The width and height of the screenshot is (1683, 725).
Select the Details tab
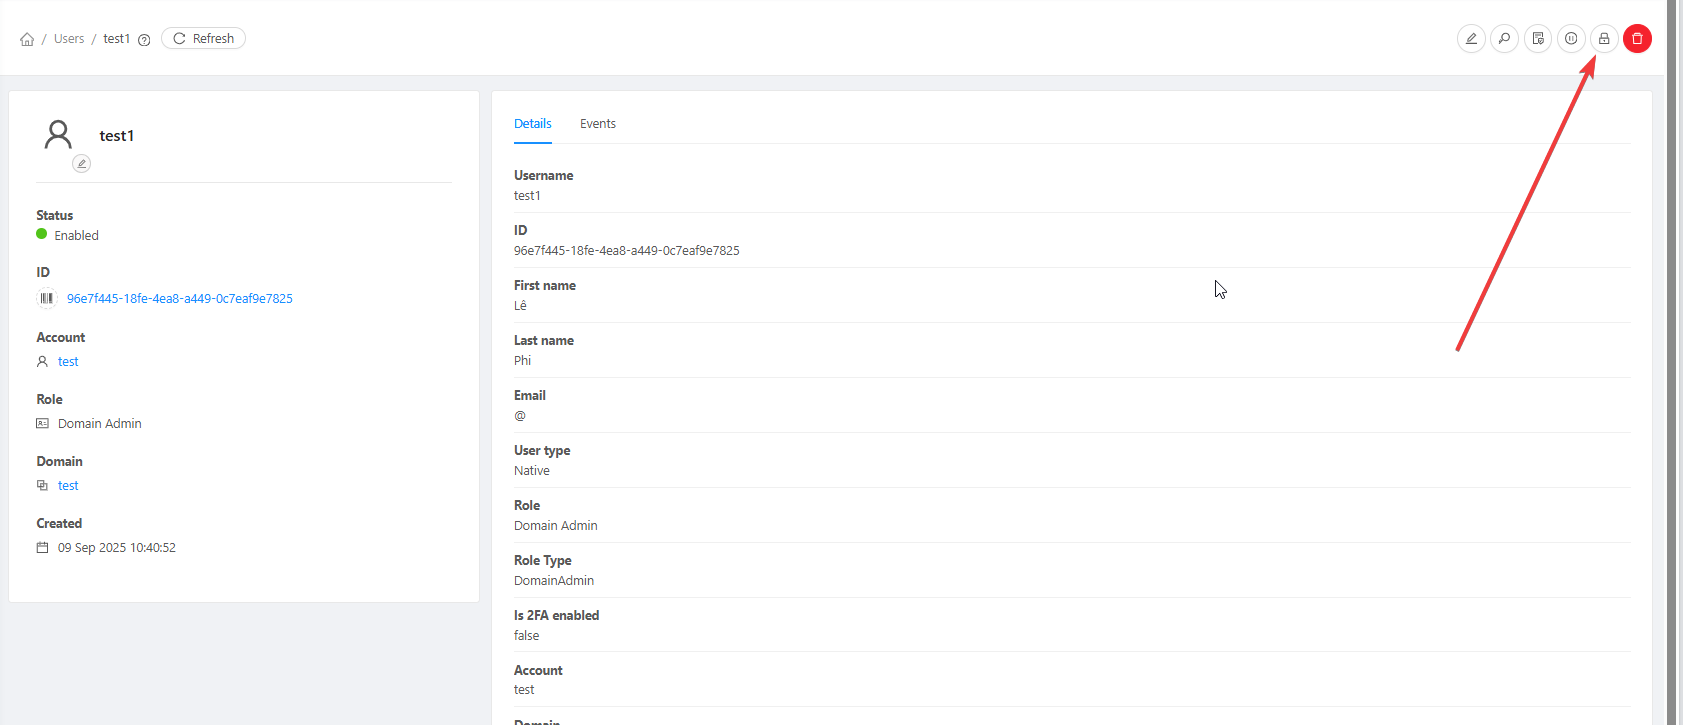click(532, 124)
